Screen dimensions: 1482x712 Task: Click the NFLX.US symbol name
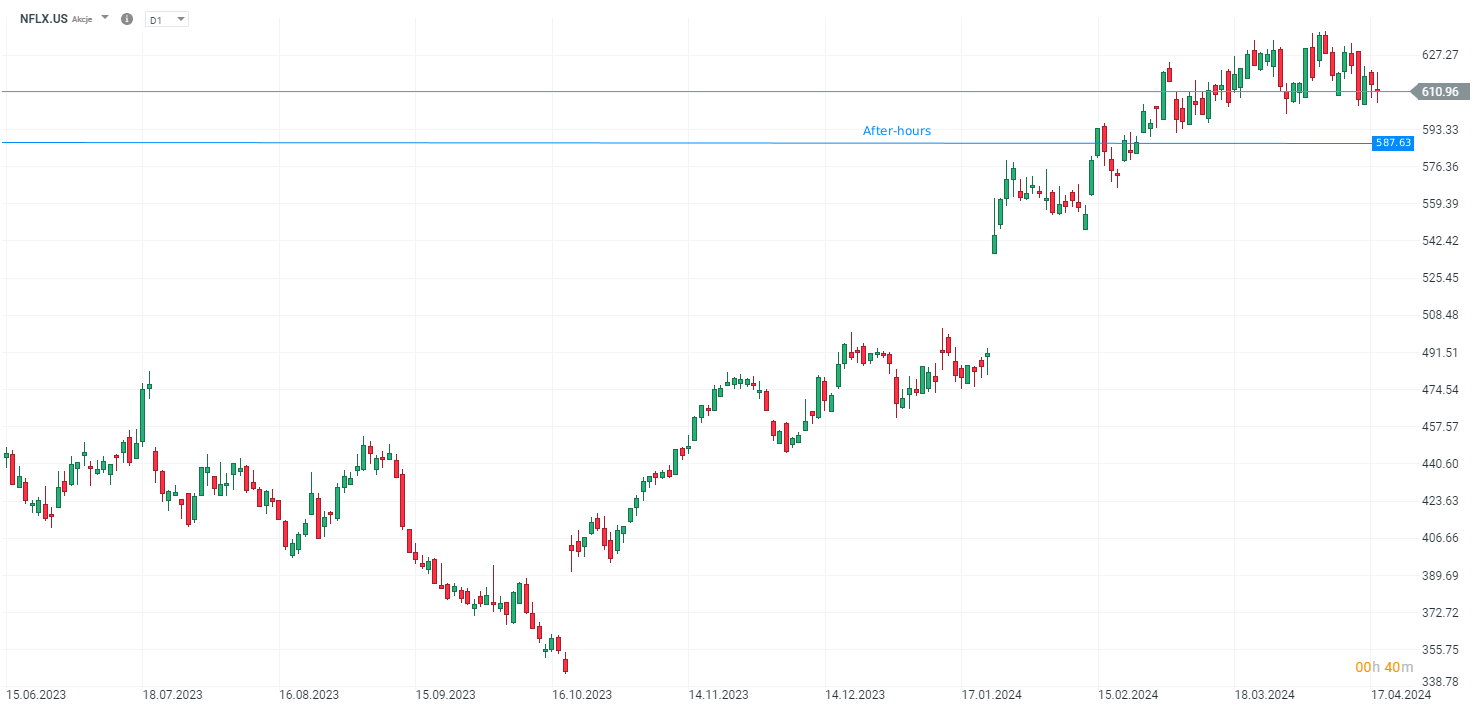44,19
